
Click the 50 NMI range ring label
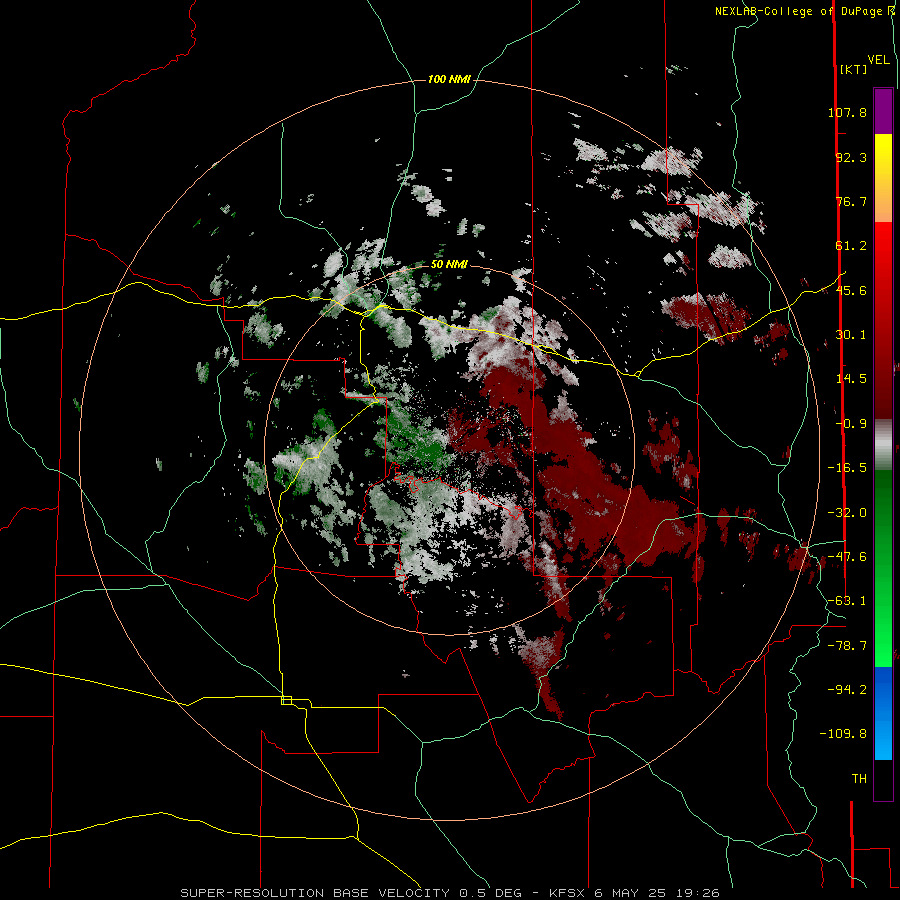449,265
